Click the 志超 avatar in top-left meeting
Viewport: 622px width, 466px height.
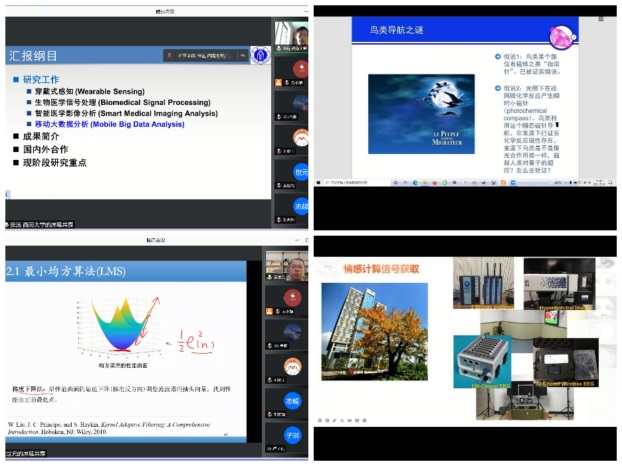pyautogui.click(x=301, y=206)
